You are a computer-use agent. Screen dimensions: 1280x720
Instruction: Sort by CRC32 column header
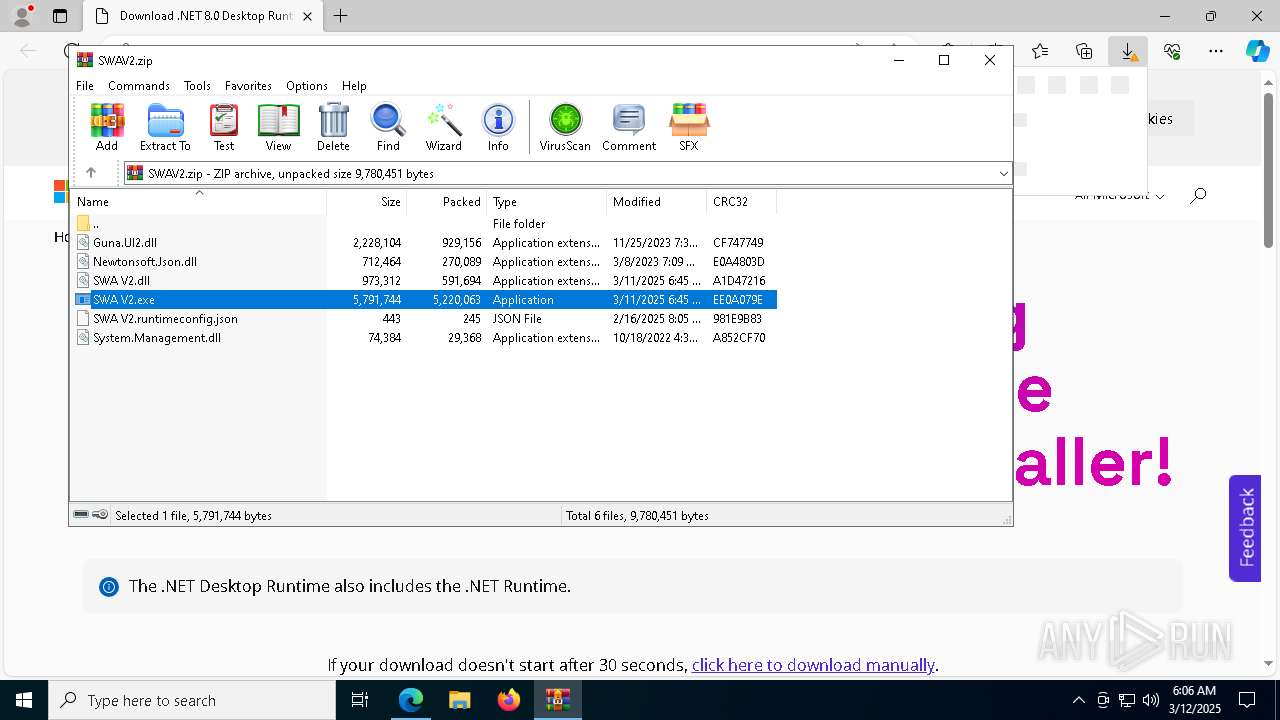point(742,201)
